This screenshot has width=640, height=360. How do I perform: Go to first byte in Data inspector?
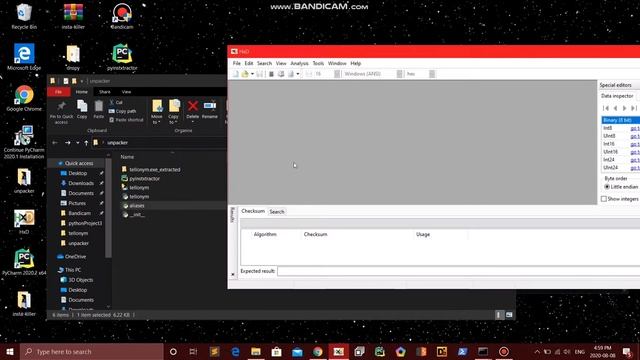coord(606,108)
